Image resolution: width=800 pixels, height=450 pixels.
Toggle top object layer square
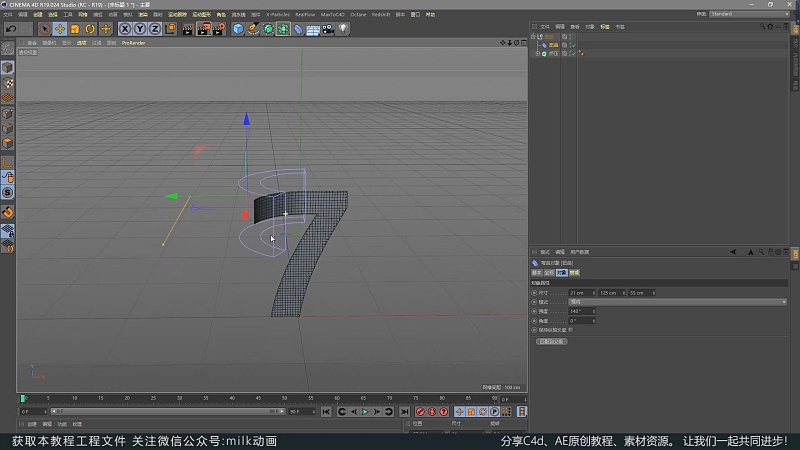pyautogui.click(x=564, y=37)
